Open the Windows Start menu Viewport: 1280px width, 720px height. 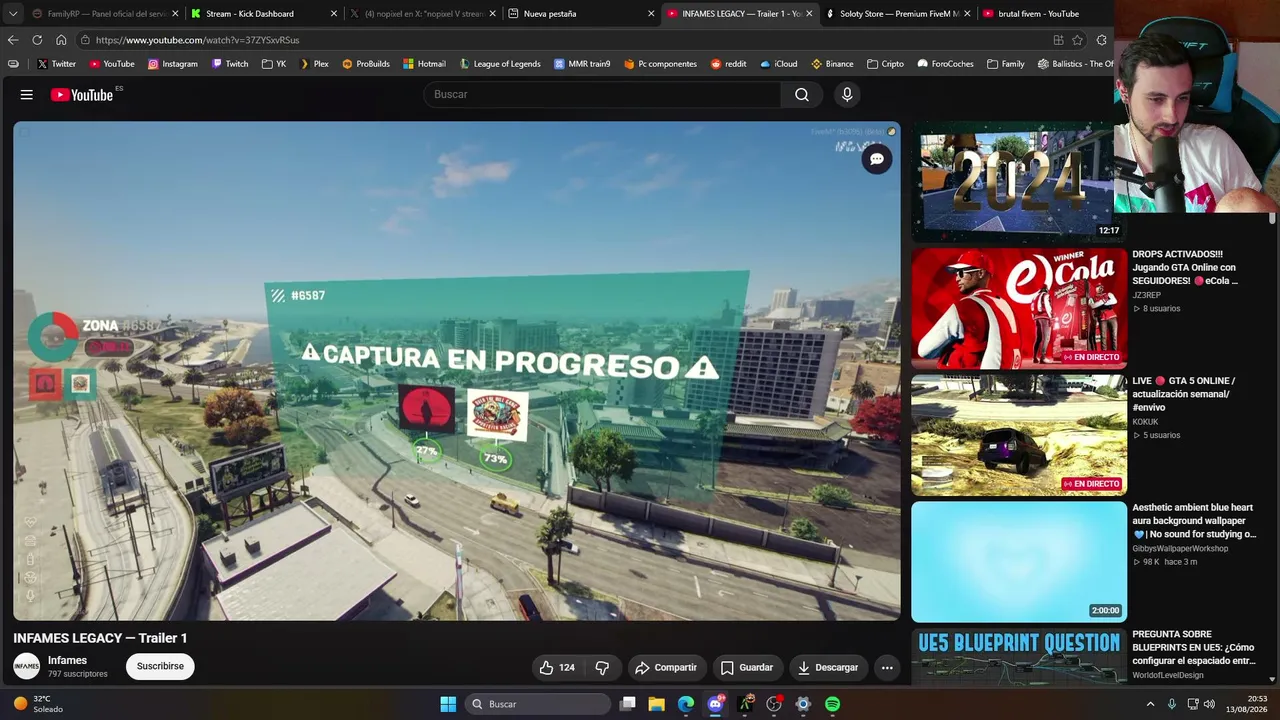448,704
